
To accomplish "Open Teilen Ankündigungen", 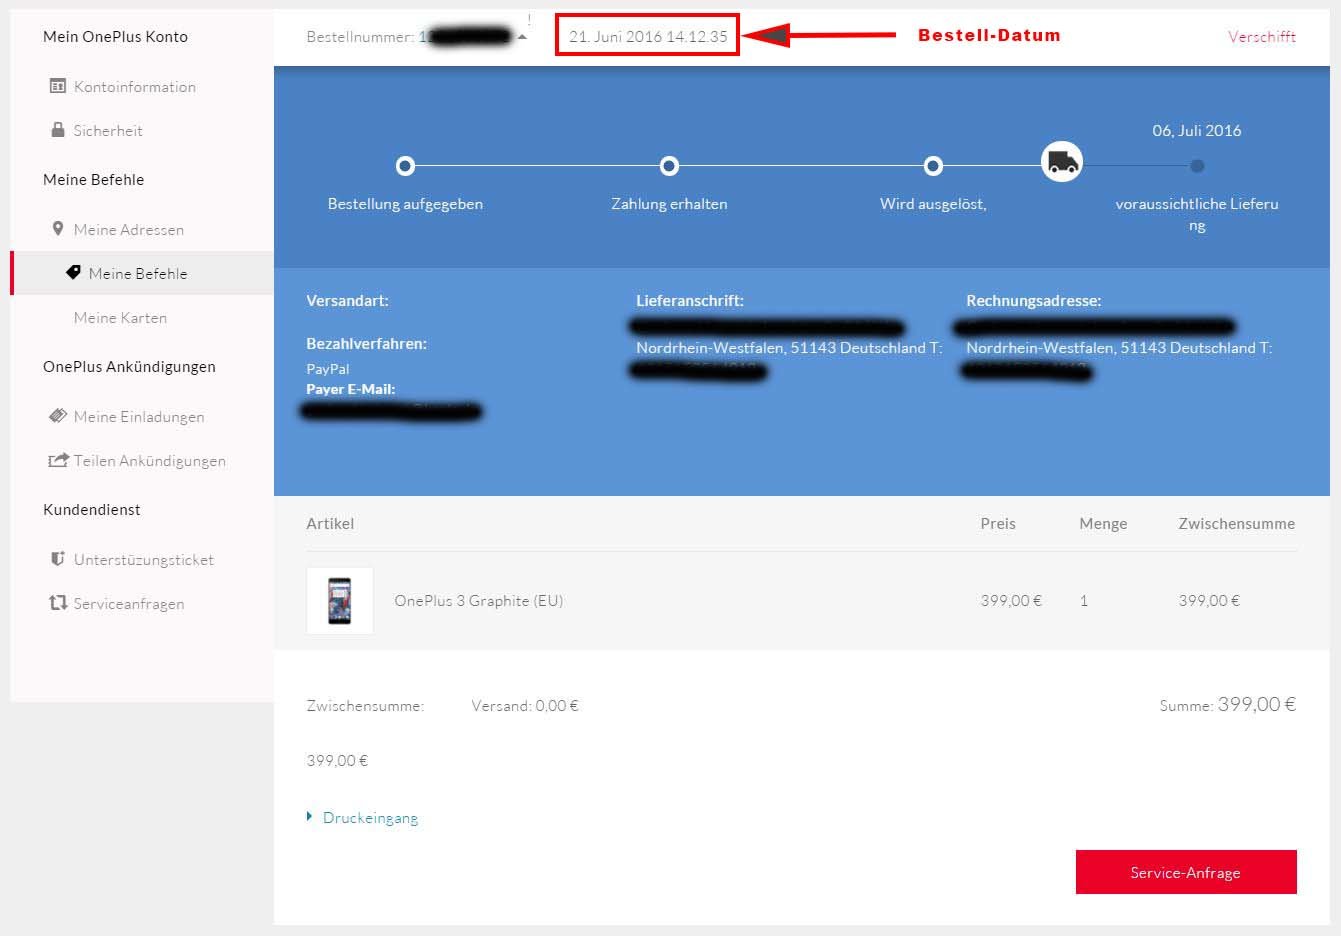I will pos(150,461).
